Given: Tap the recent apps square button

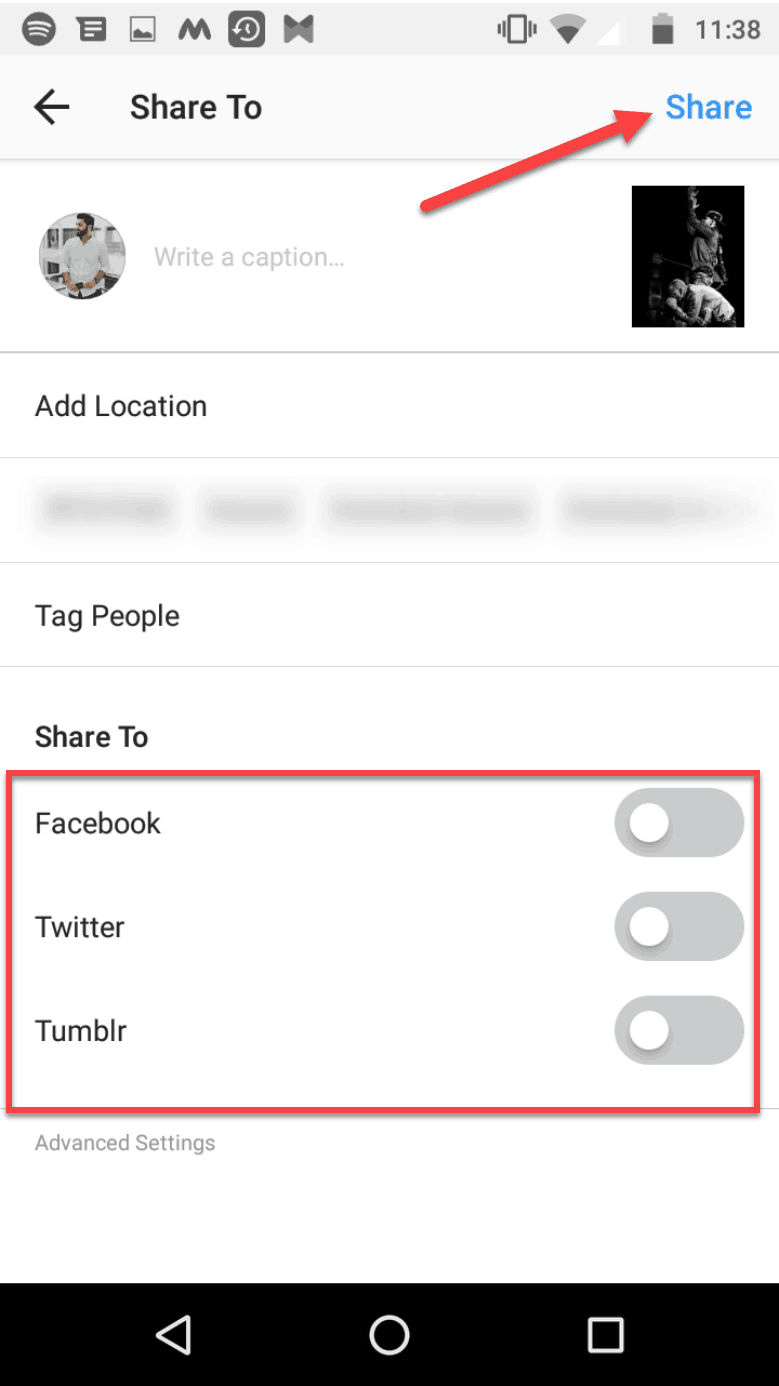Looking at the screenshot, I should 605,1334.
